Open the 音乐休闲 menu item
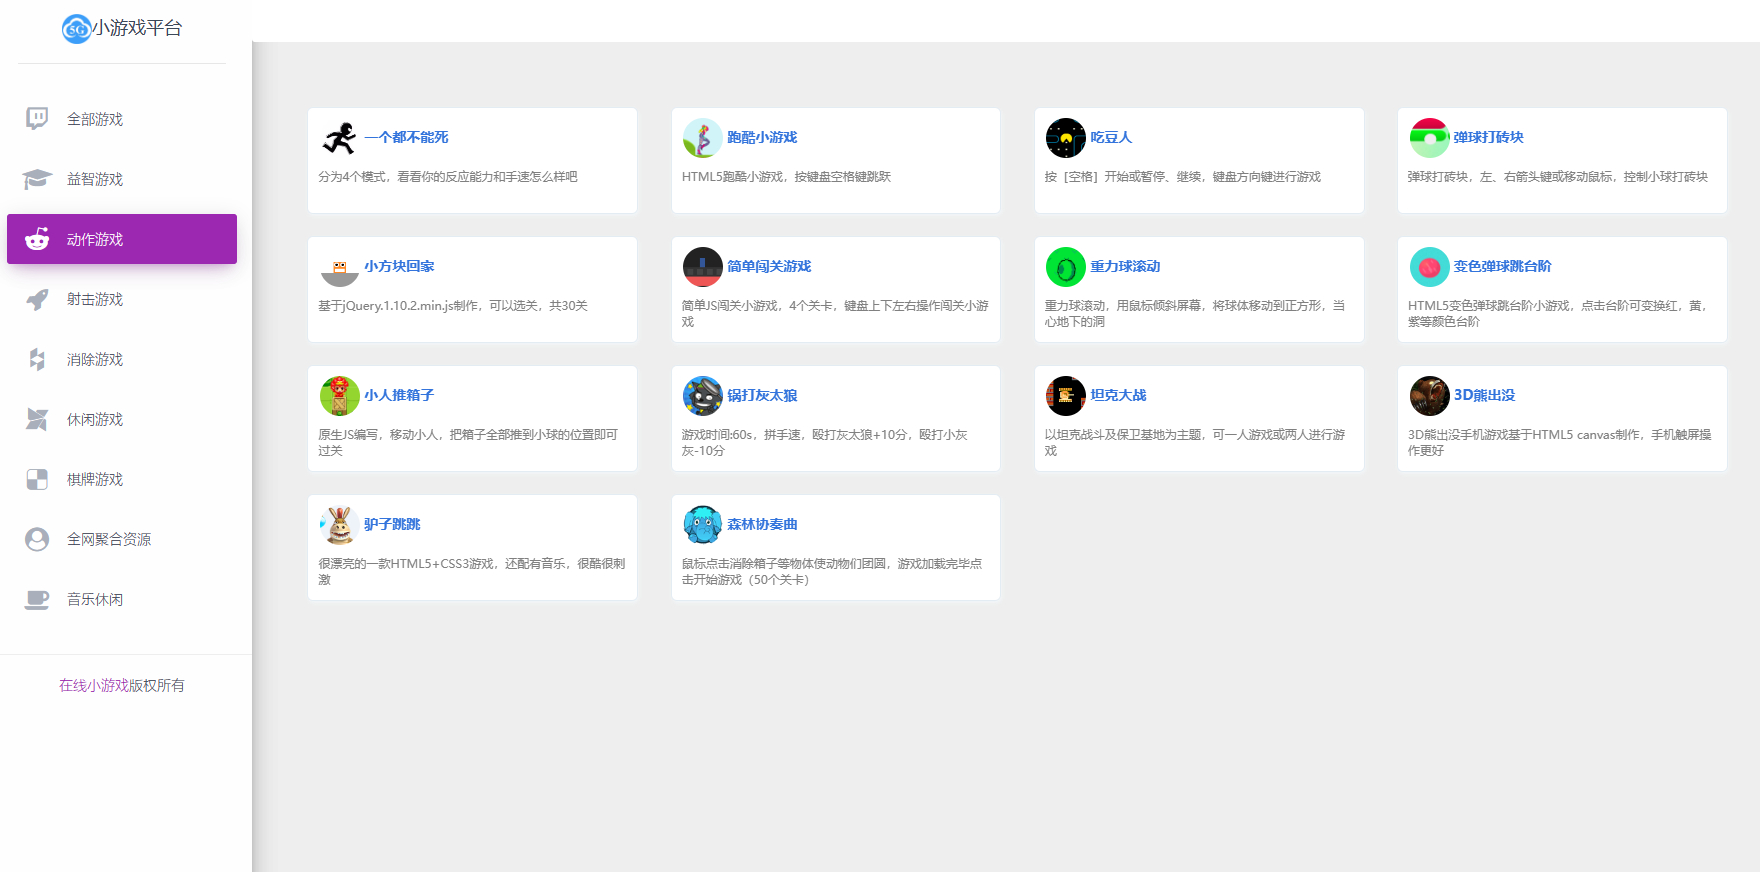This screenshot has width=1760, height=872. pos(122,599)
